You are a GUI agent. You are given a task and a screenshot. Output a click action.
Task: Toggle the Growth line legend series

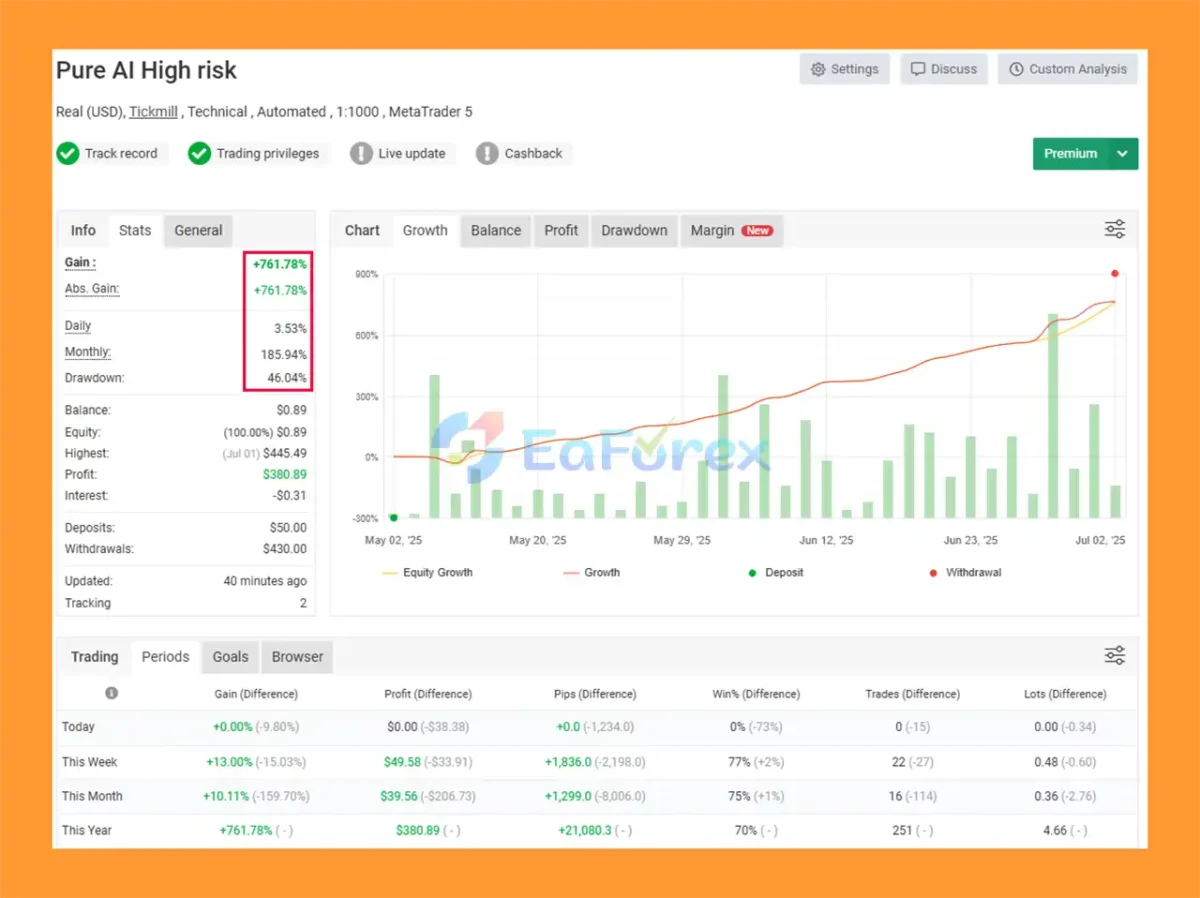591,573
